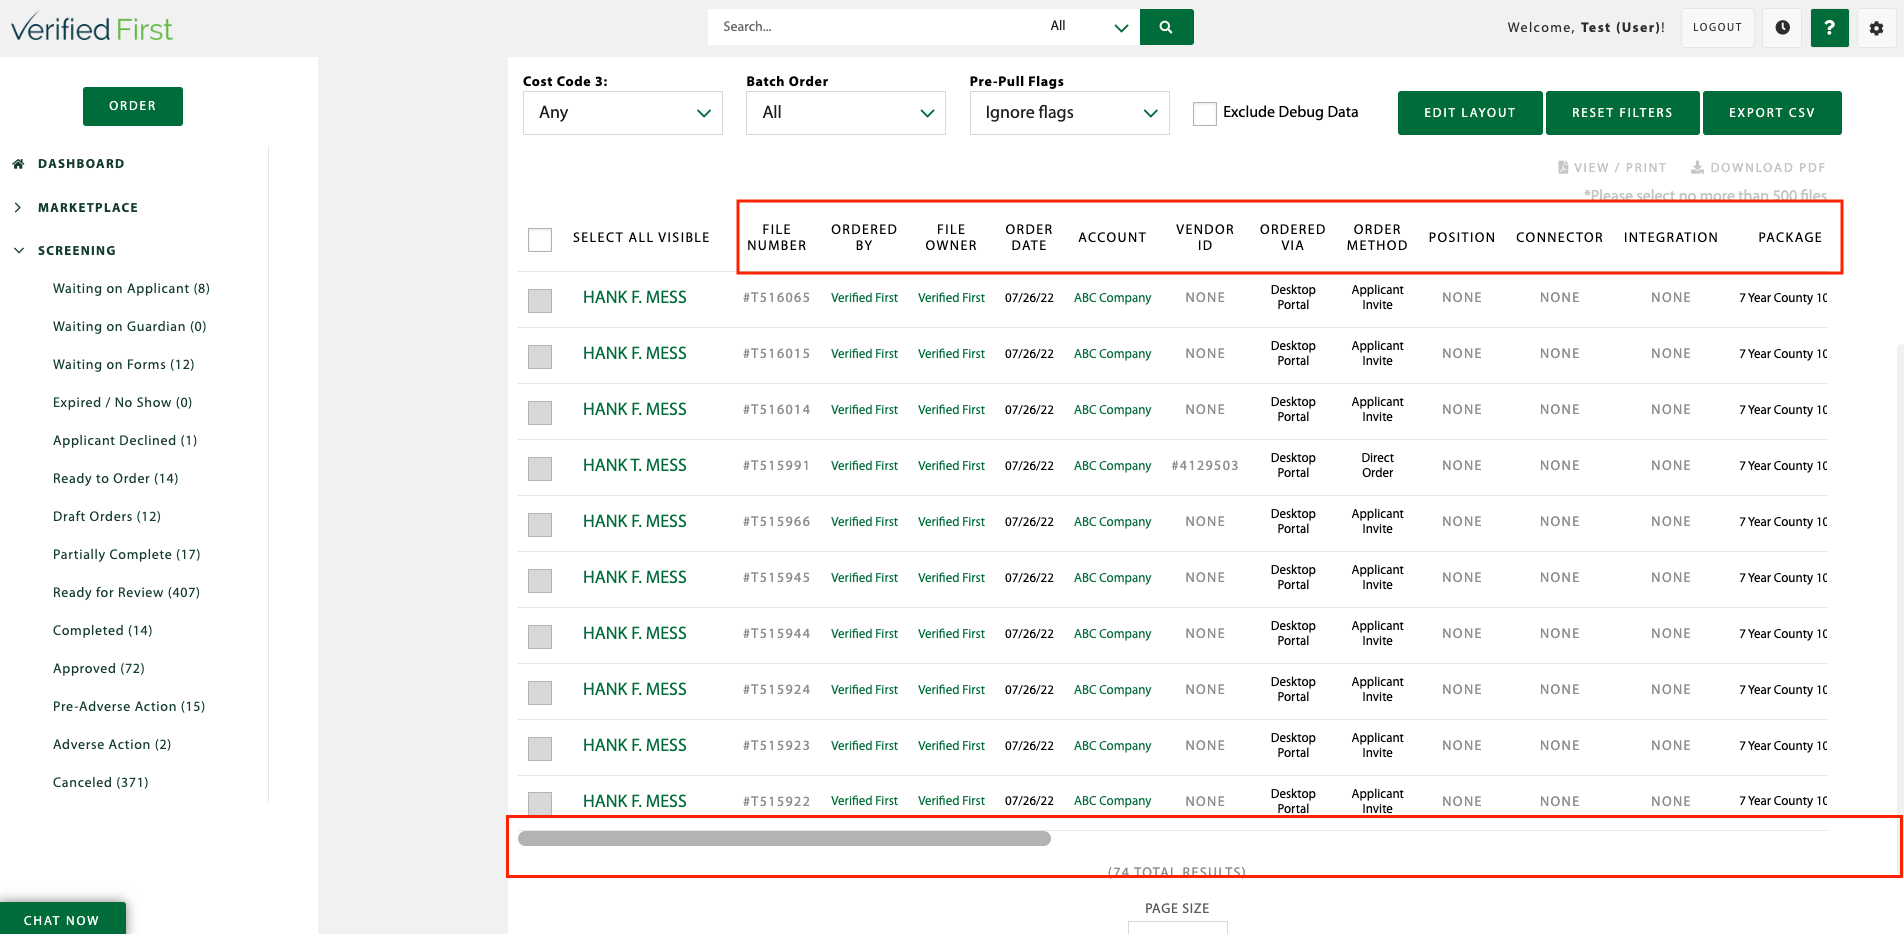Open the Pre-Pull Flags dropdown

point(1070,113)
